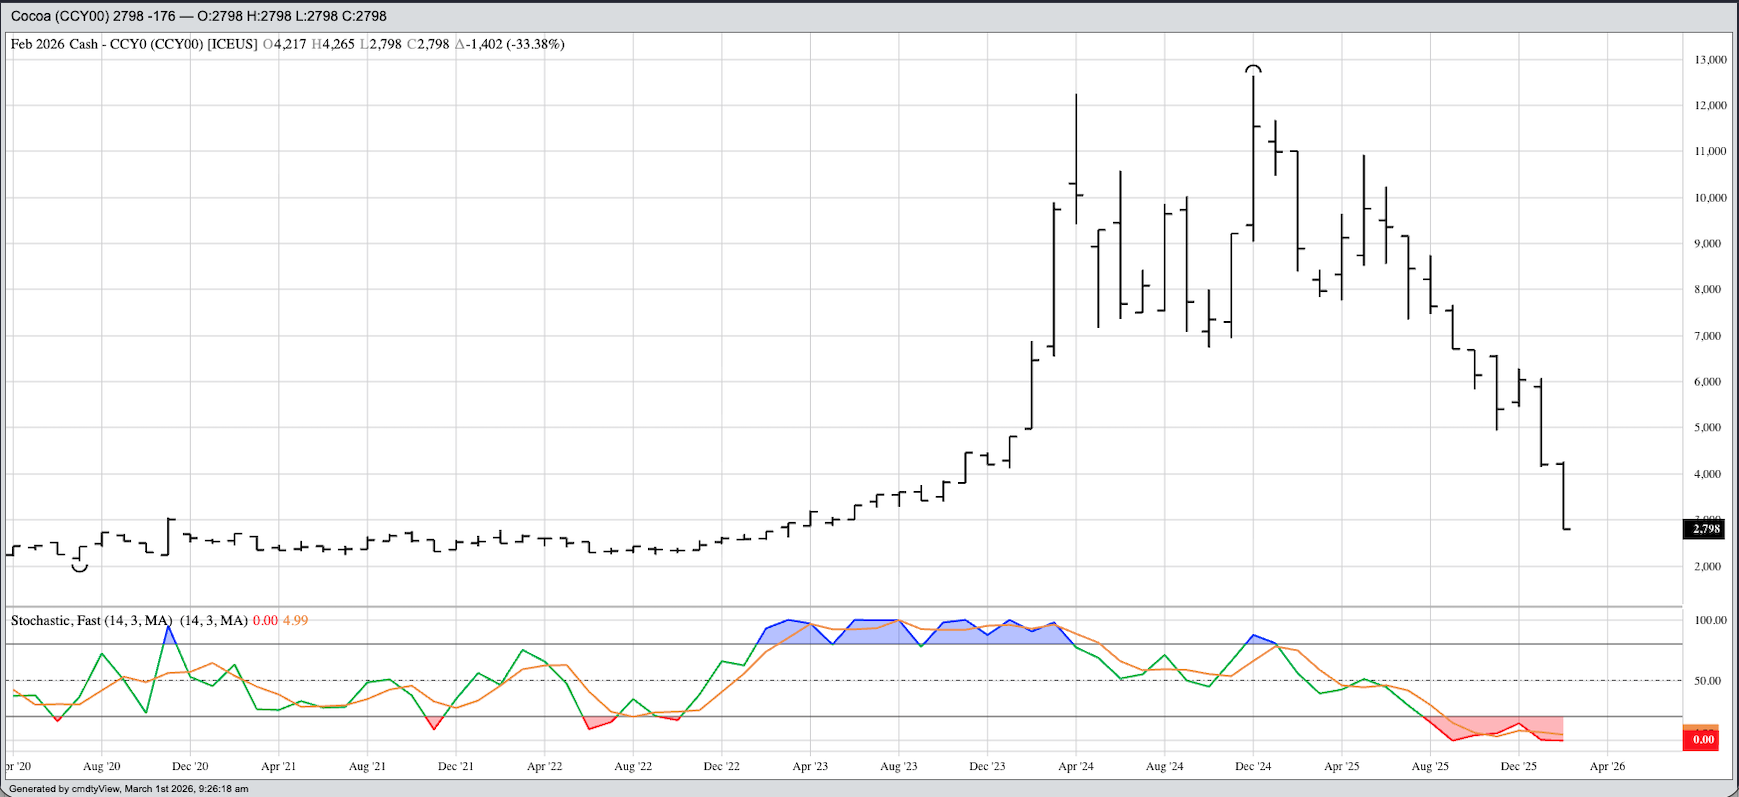Image resolution: width=1739 pixels, height=797 pixels.
Task: Click the Generated by cmdtyView footer text
Action: pyautogui.click(x=128, y=789)
